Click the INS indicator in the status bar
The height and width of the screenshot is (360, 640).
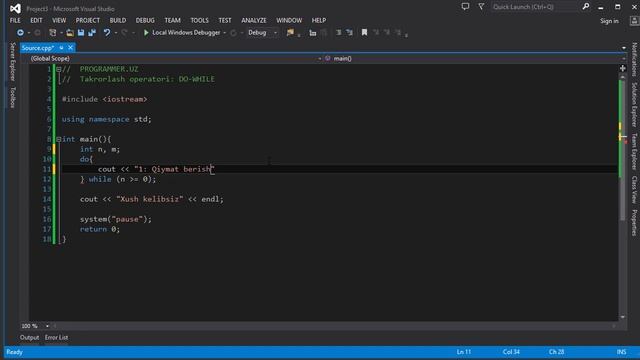[x=621, y=352]
